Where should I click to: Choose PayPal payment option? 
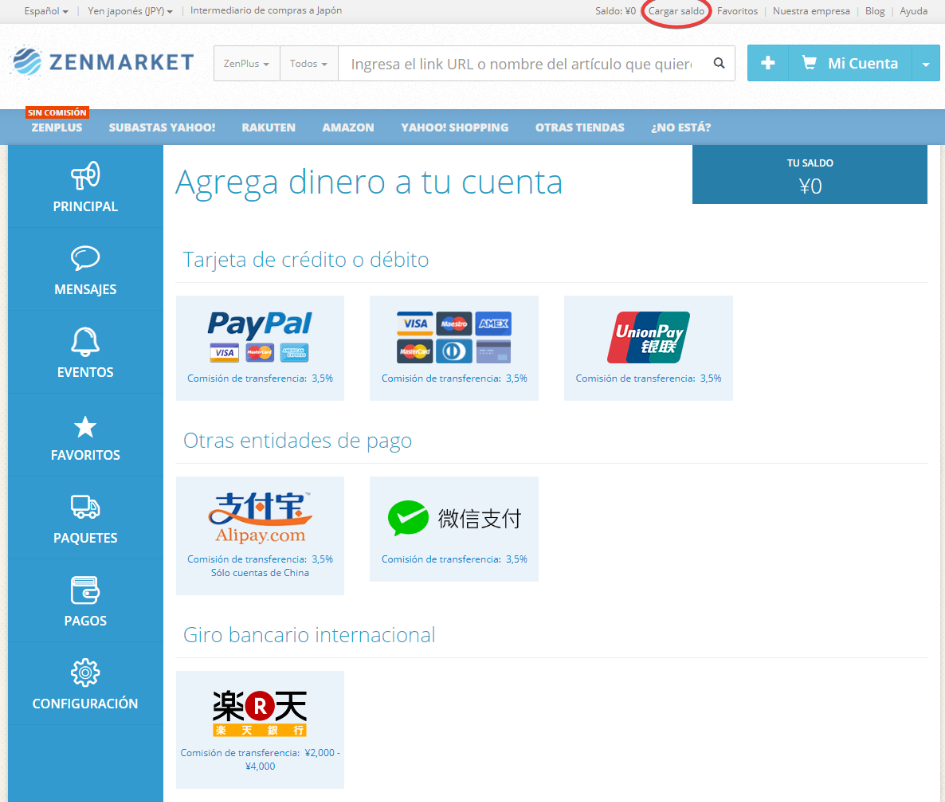point(260,348)
